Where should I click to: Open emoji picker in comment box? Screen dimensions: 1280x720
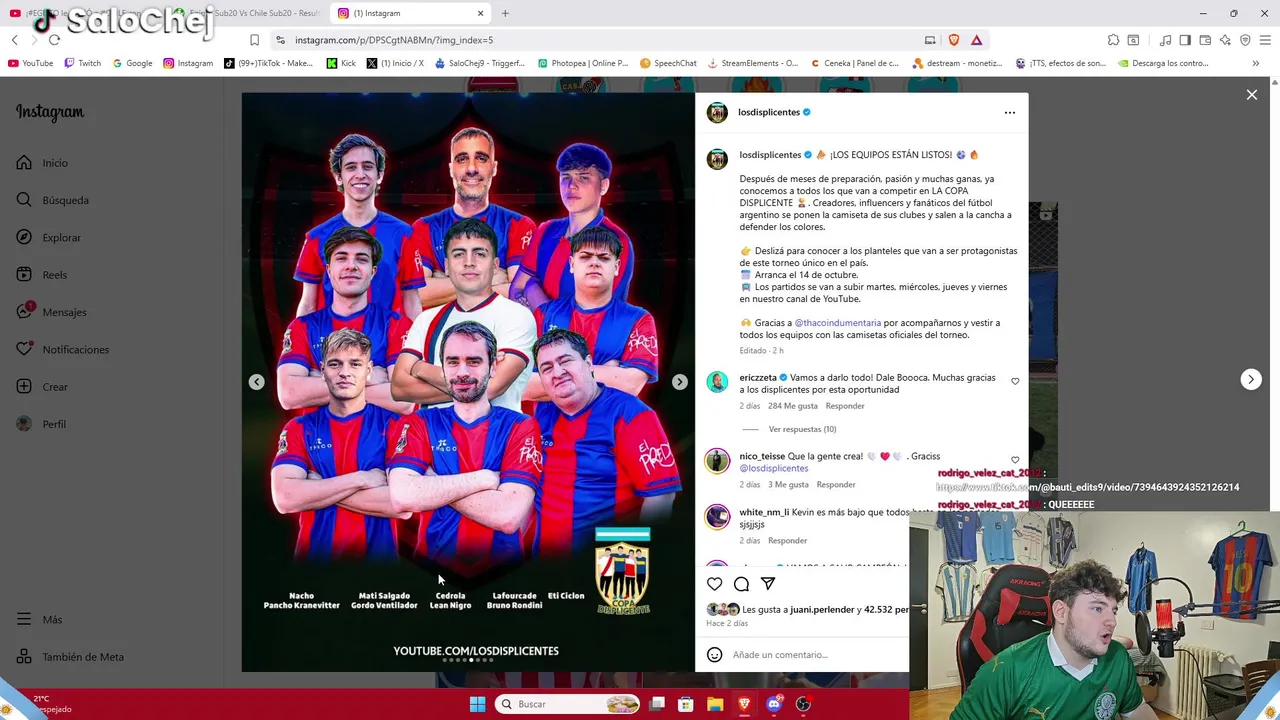714,655
